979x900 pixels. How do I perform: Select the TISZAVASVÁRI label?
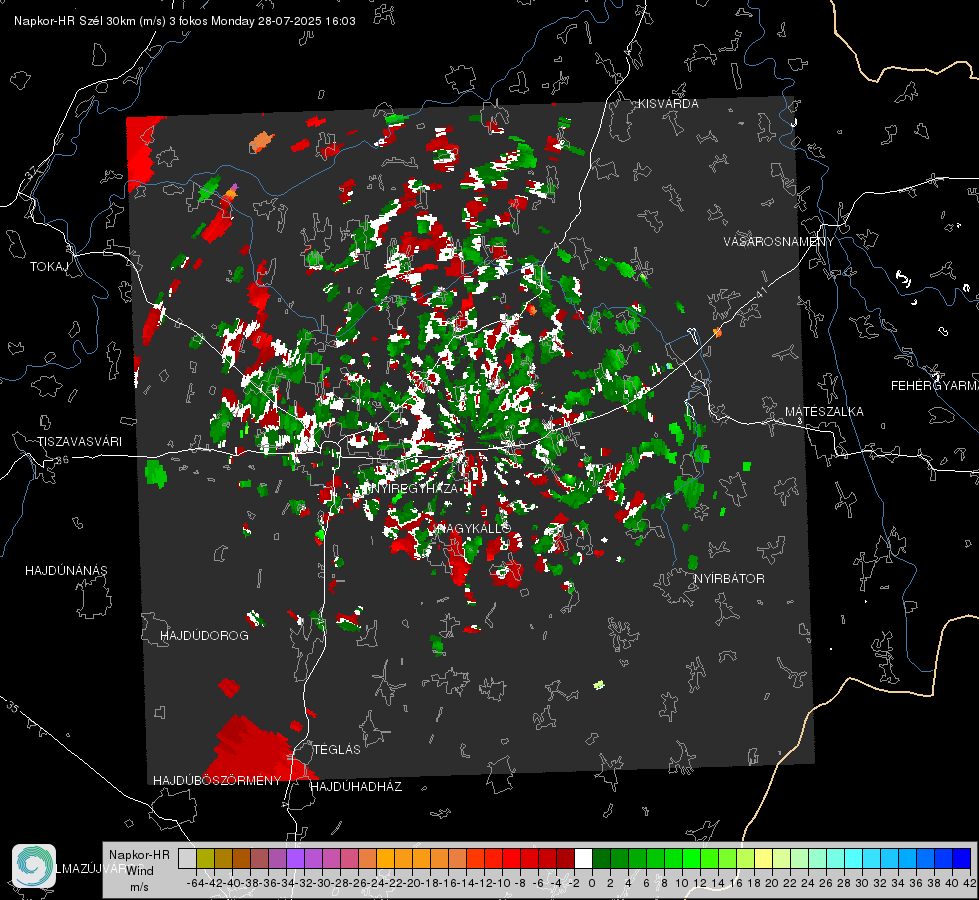[x=79, y=442]
